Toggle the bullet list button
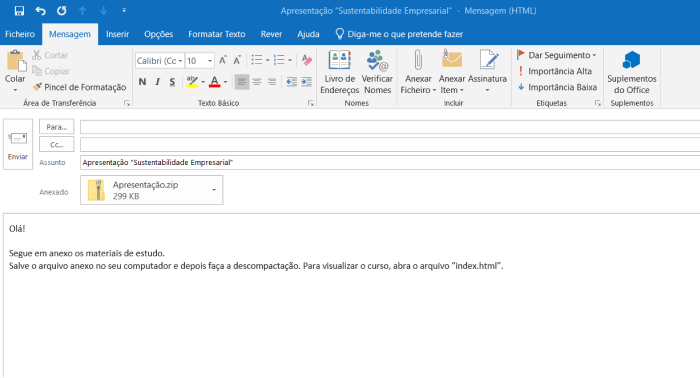 pos(257,60)
